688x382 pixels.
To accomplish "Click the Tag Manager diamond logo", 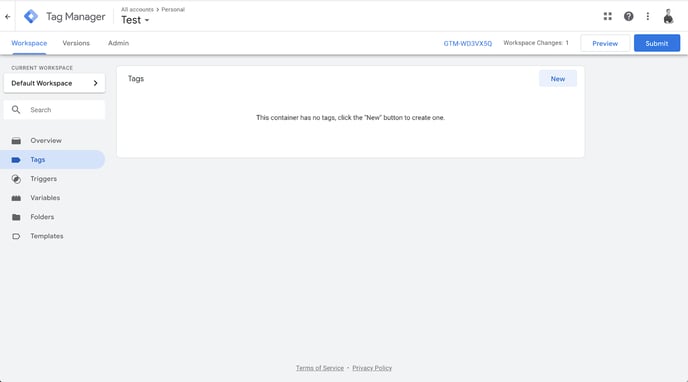I will point(31,16).
